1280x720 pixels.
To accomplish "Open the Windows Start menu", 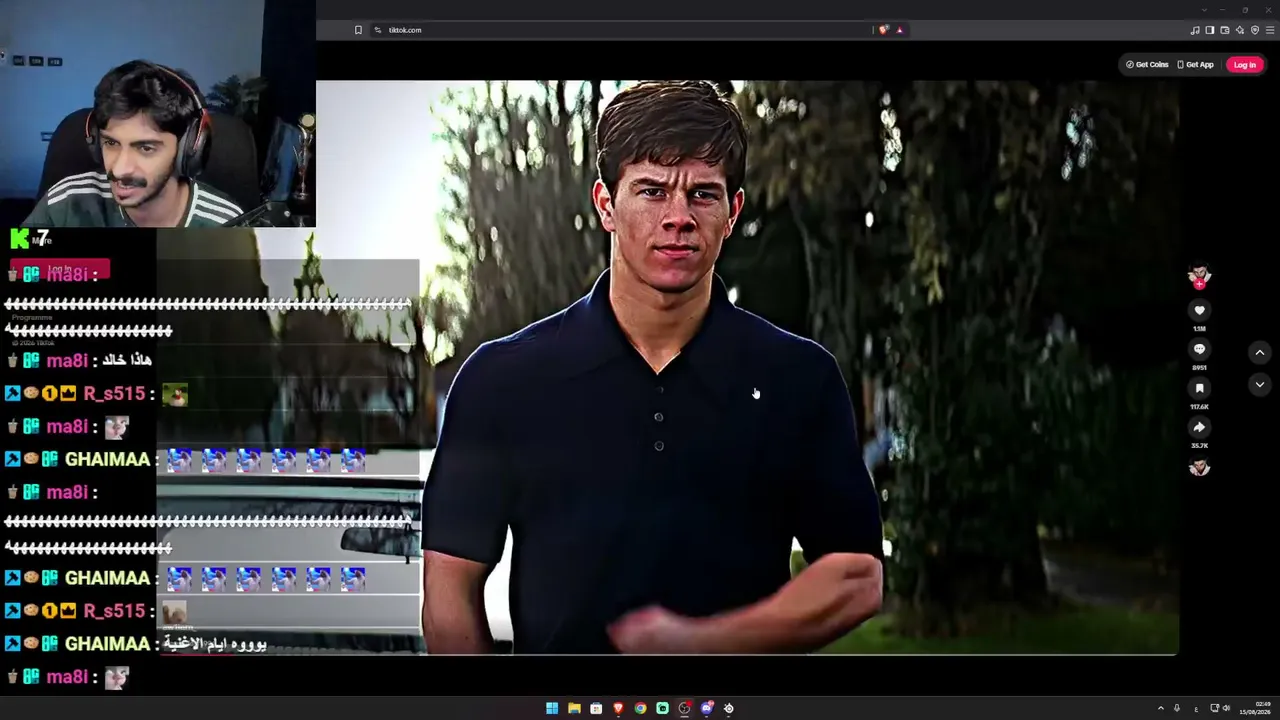I will (x=552, y=708).
